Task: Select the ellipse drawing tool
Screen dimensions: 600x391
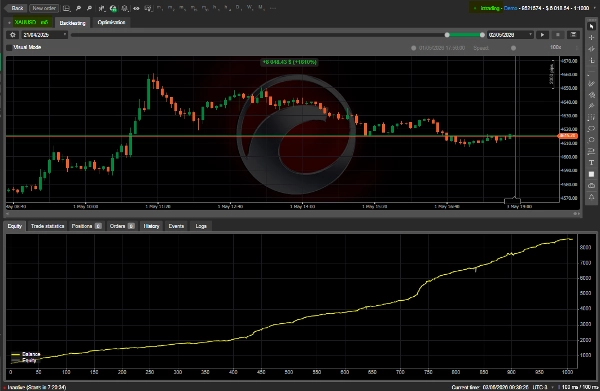Action: pyautogui.click(x=592, y=140)
